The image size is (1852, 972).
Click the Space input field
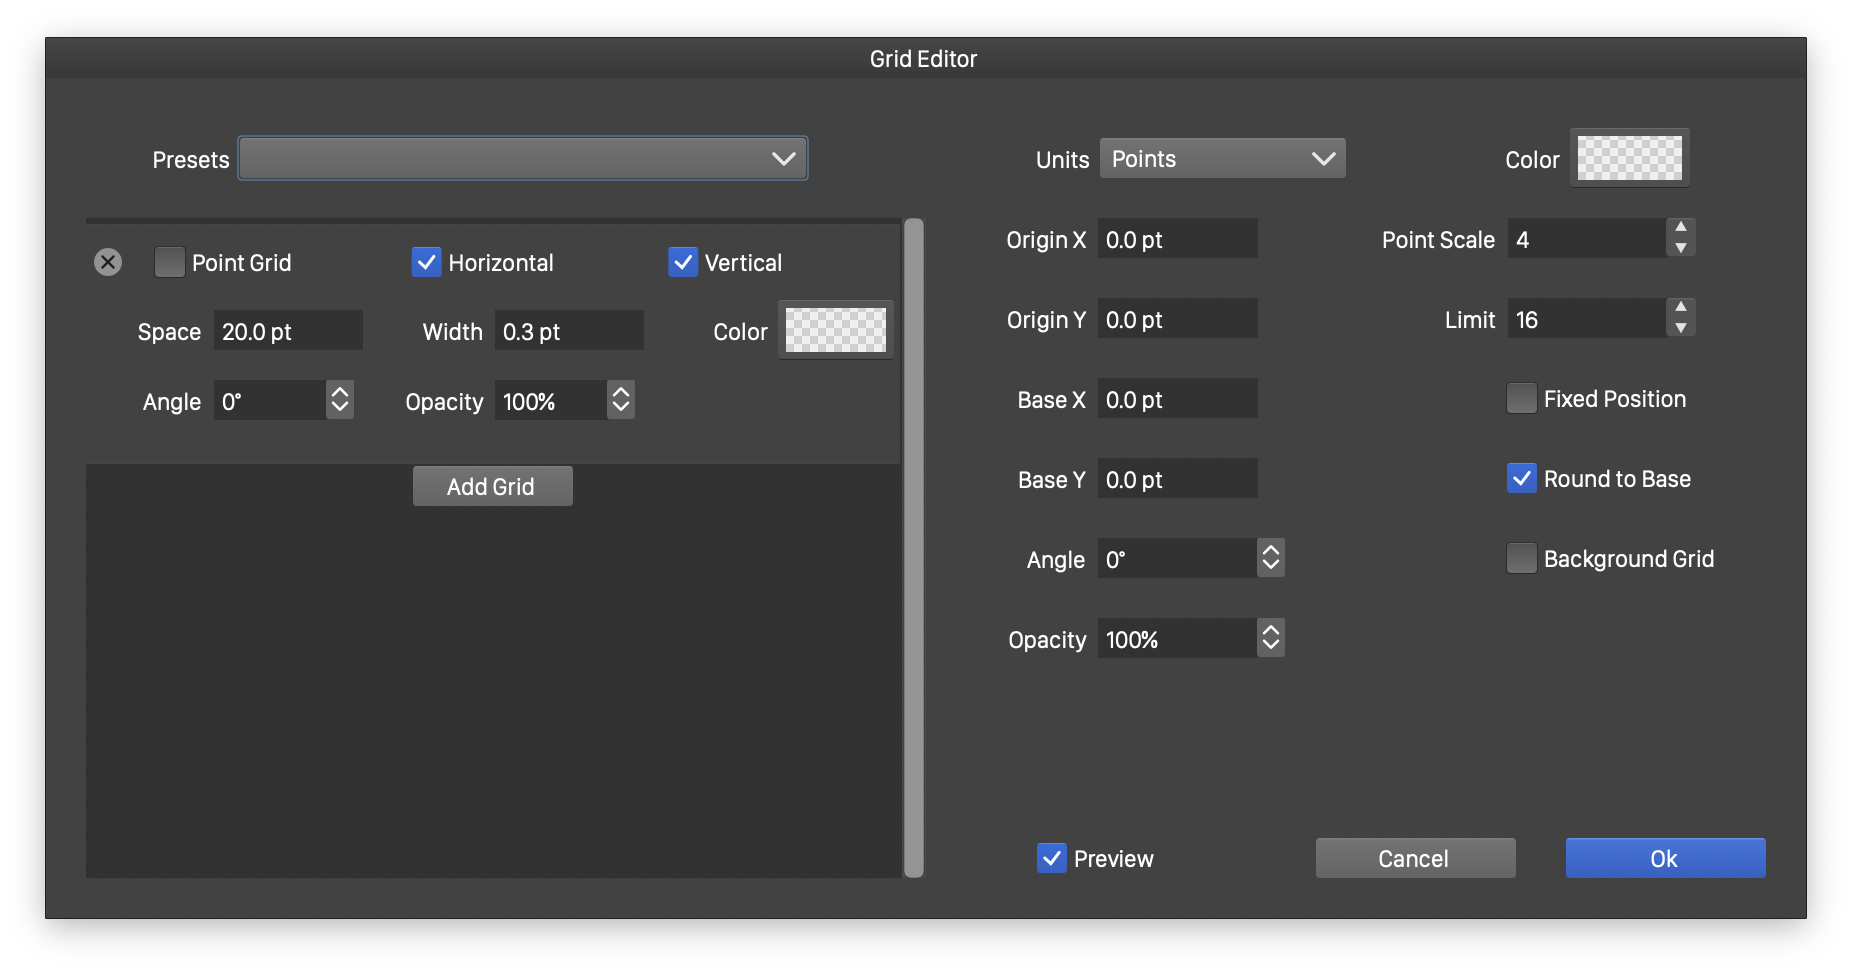pyautogui.click(x=288, y=331)
